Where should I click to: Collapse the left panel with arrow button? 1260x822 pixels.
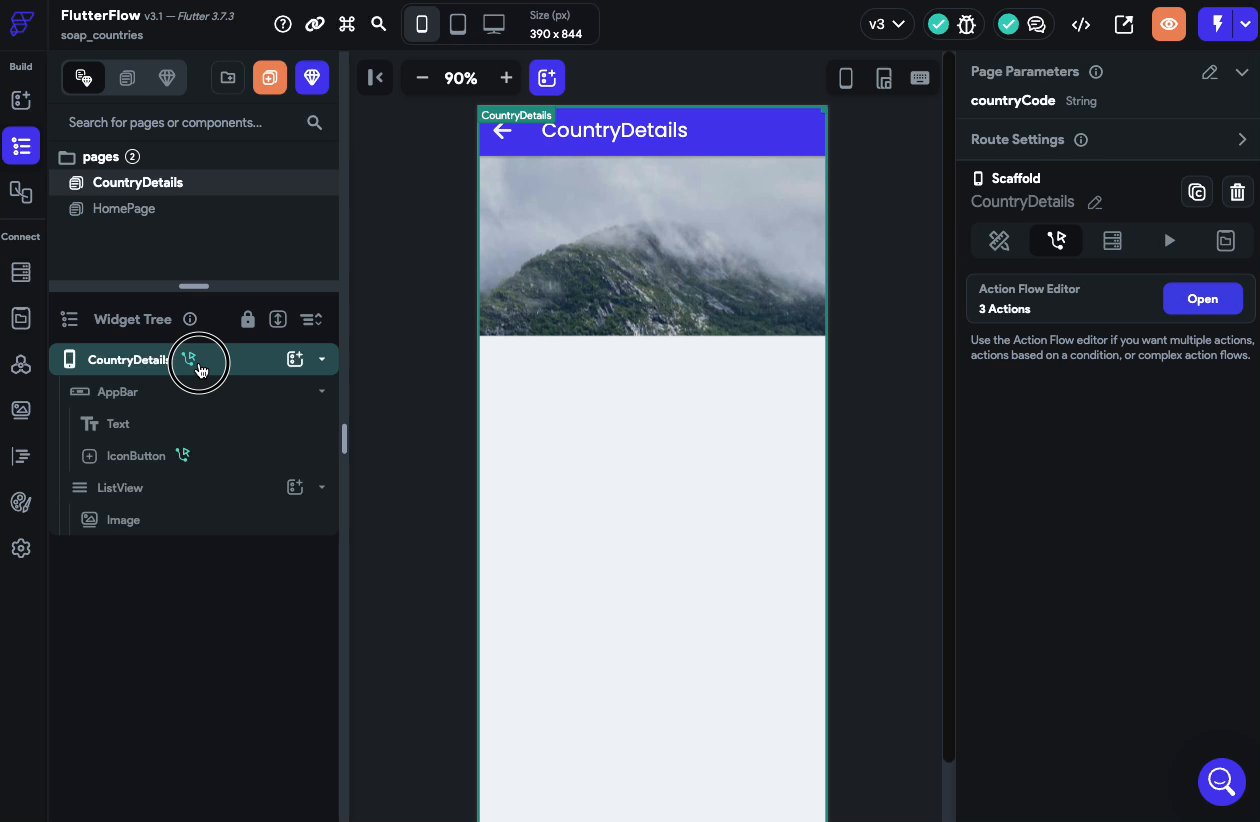pyautogui.click(x=375, y=78)
